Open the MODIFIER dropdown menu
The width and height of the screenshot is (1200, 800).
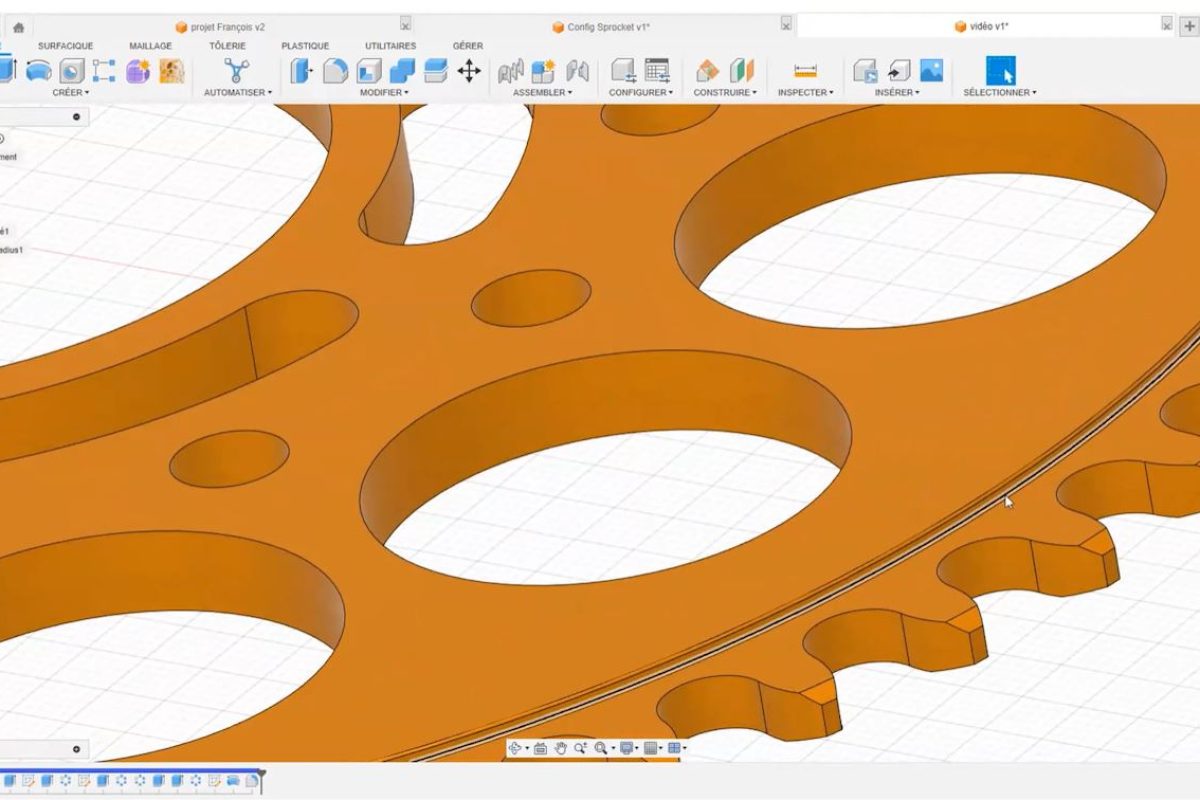click(384, 93)
